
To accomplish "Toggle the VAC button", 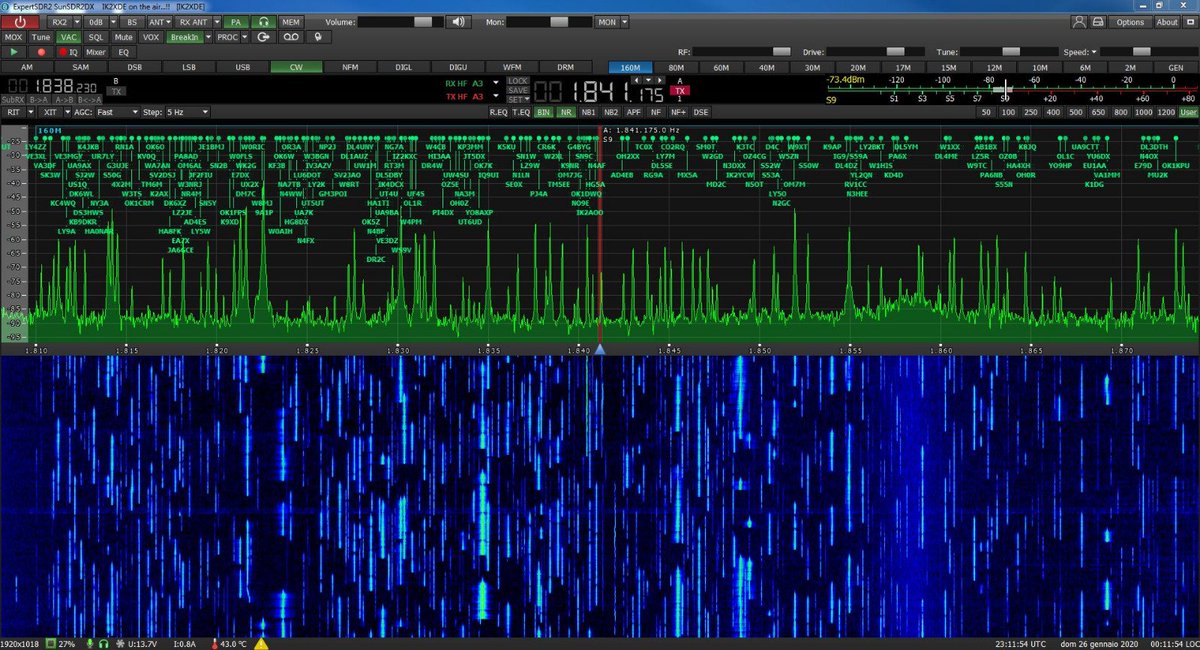I will [x=67, y=37].
